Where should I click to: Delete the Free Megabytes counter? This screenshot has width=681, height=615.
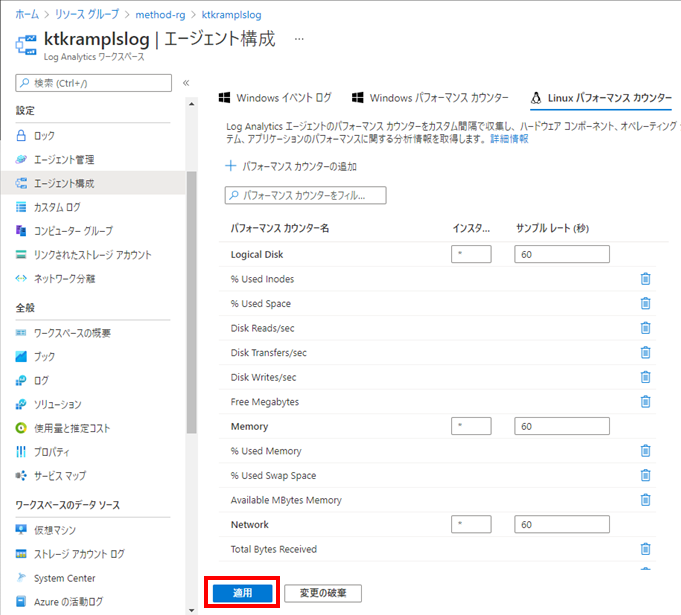click(x=645, y=402)
